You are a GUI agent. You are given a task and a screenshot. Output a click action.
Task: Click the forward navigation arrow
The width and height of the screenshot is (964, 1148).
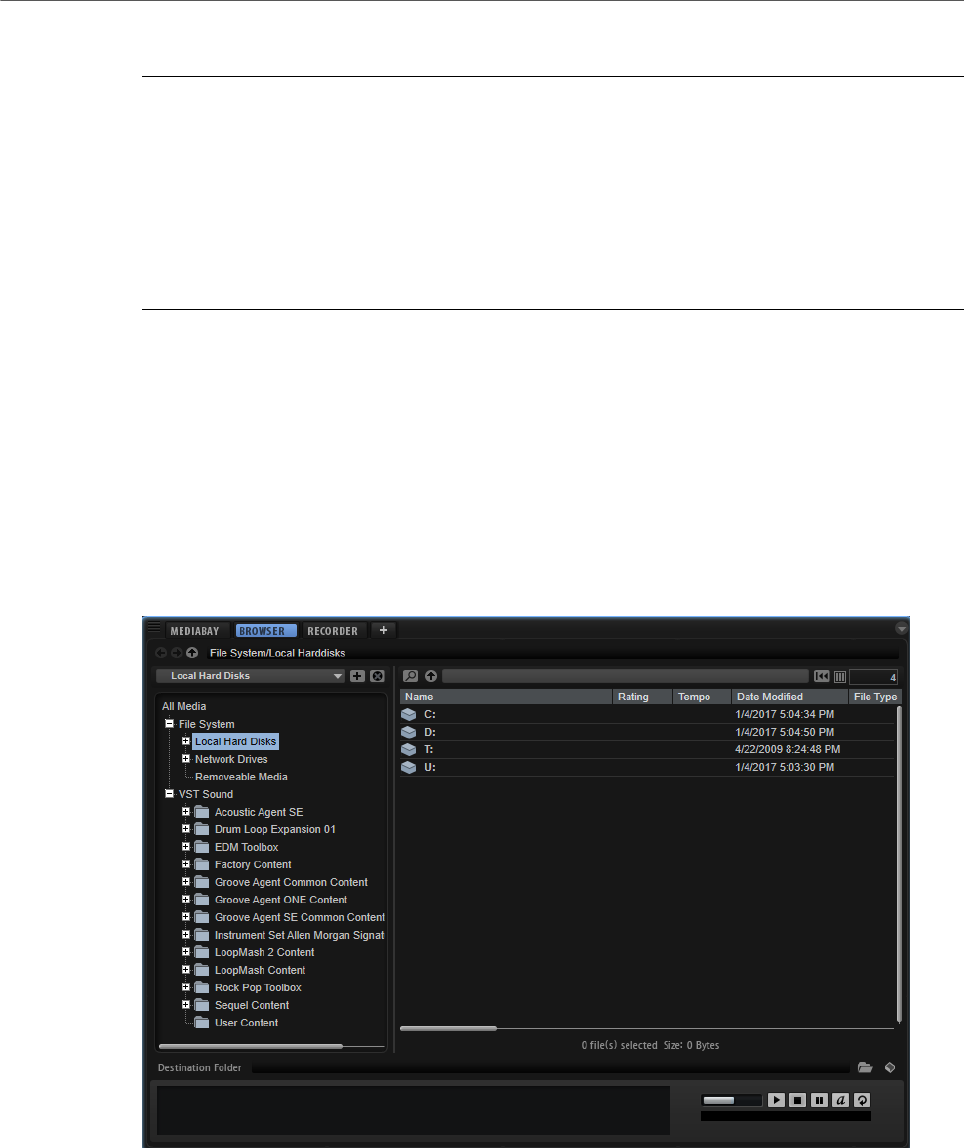(x=176, y=652)
